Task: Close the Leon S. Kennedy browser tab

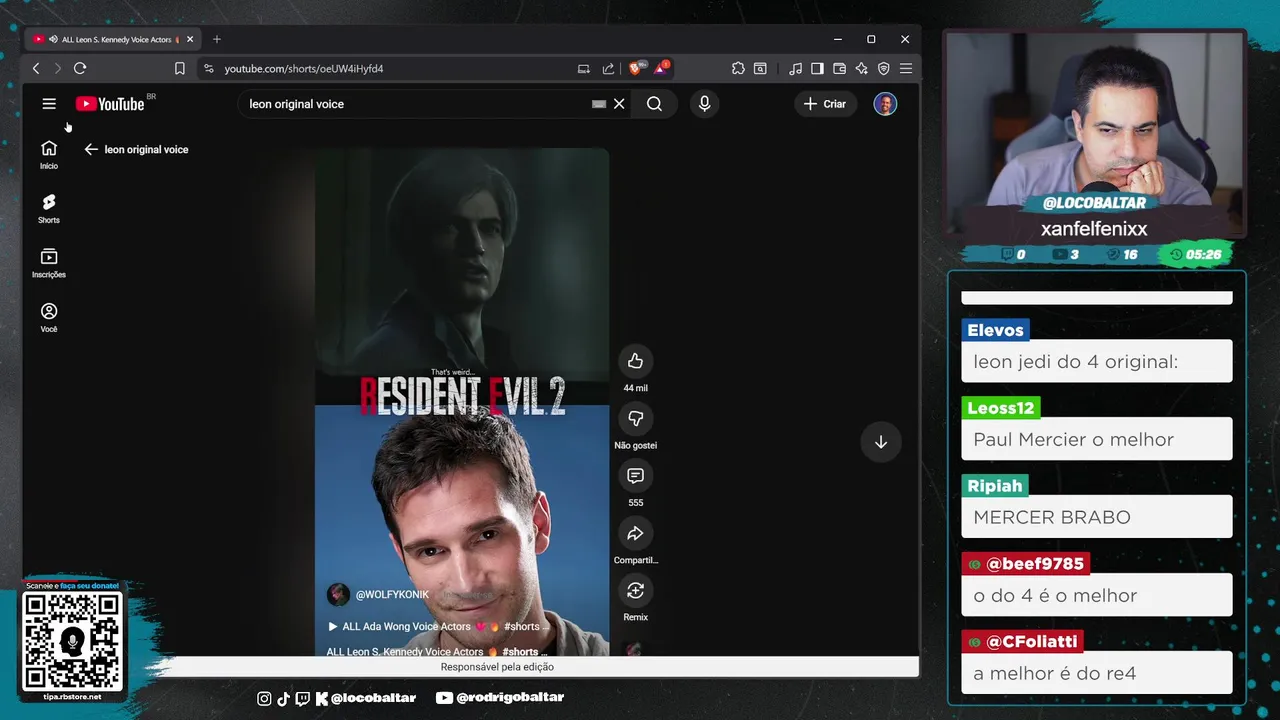Action: click(190, 39)
